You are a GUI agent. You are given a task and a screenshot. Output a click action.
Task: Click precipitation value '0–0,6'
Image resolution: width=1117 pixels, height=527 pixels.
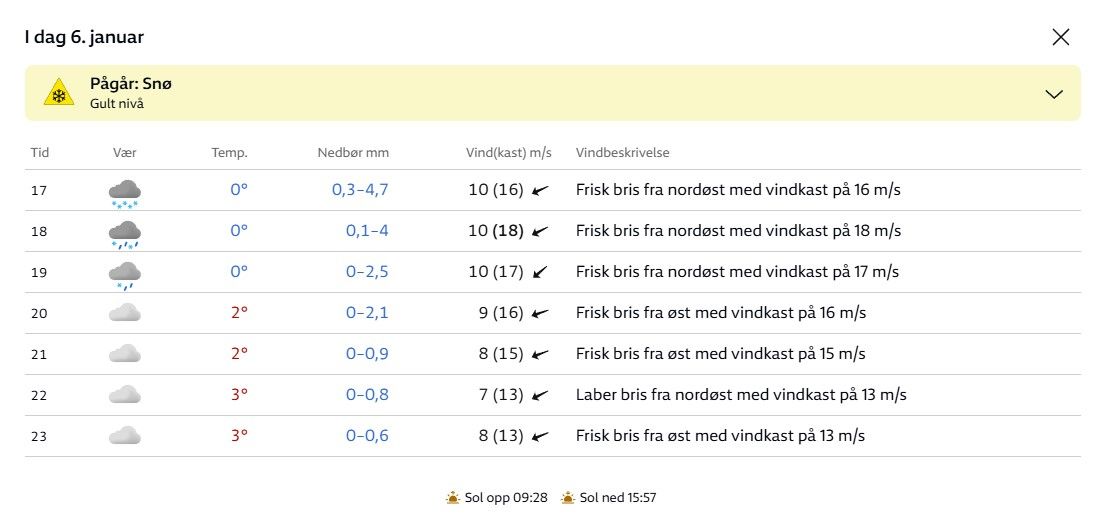pos(368,436)
